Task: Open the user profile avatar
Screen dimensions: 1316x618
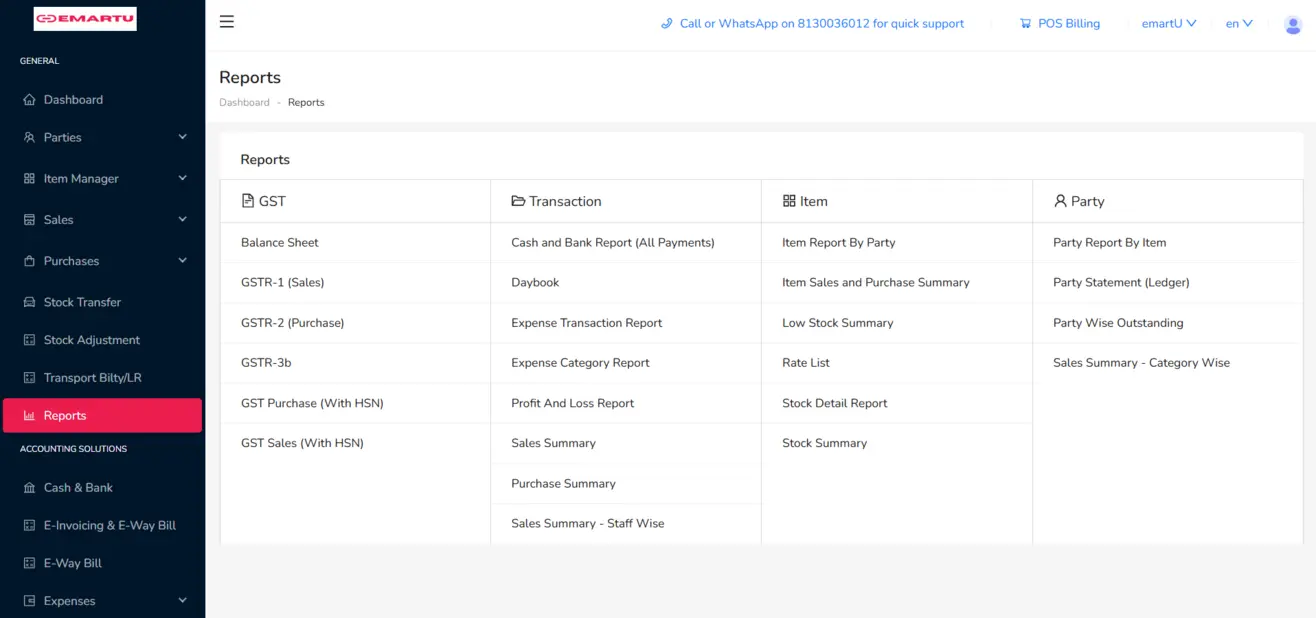Action: pos(1292,24)
